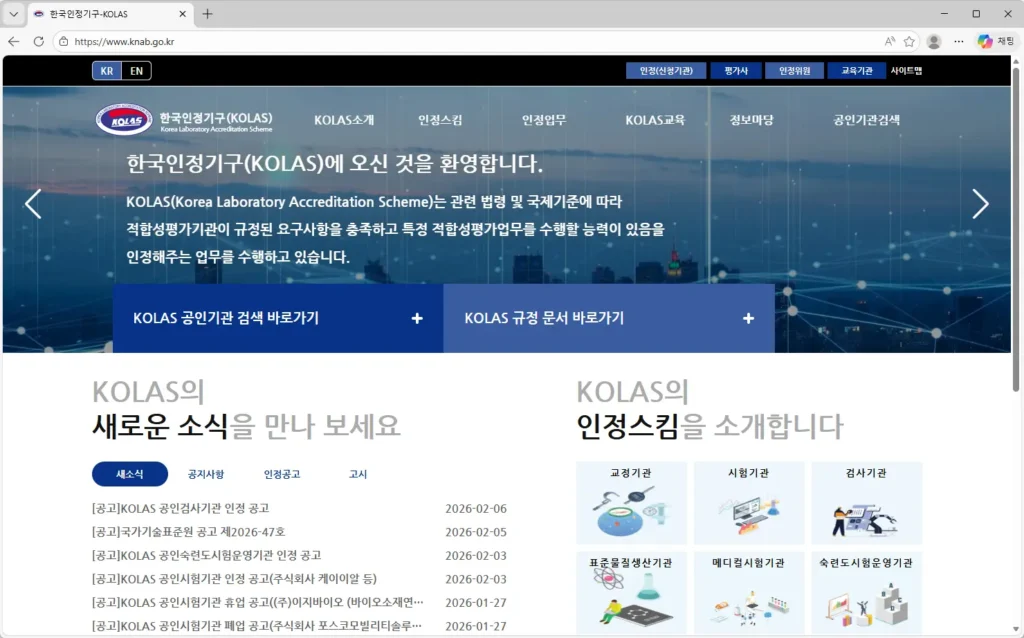Go to previous banner slide arrow
Image resolution: width=1024 pixels, height=638 pixels.
(33, 204)
